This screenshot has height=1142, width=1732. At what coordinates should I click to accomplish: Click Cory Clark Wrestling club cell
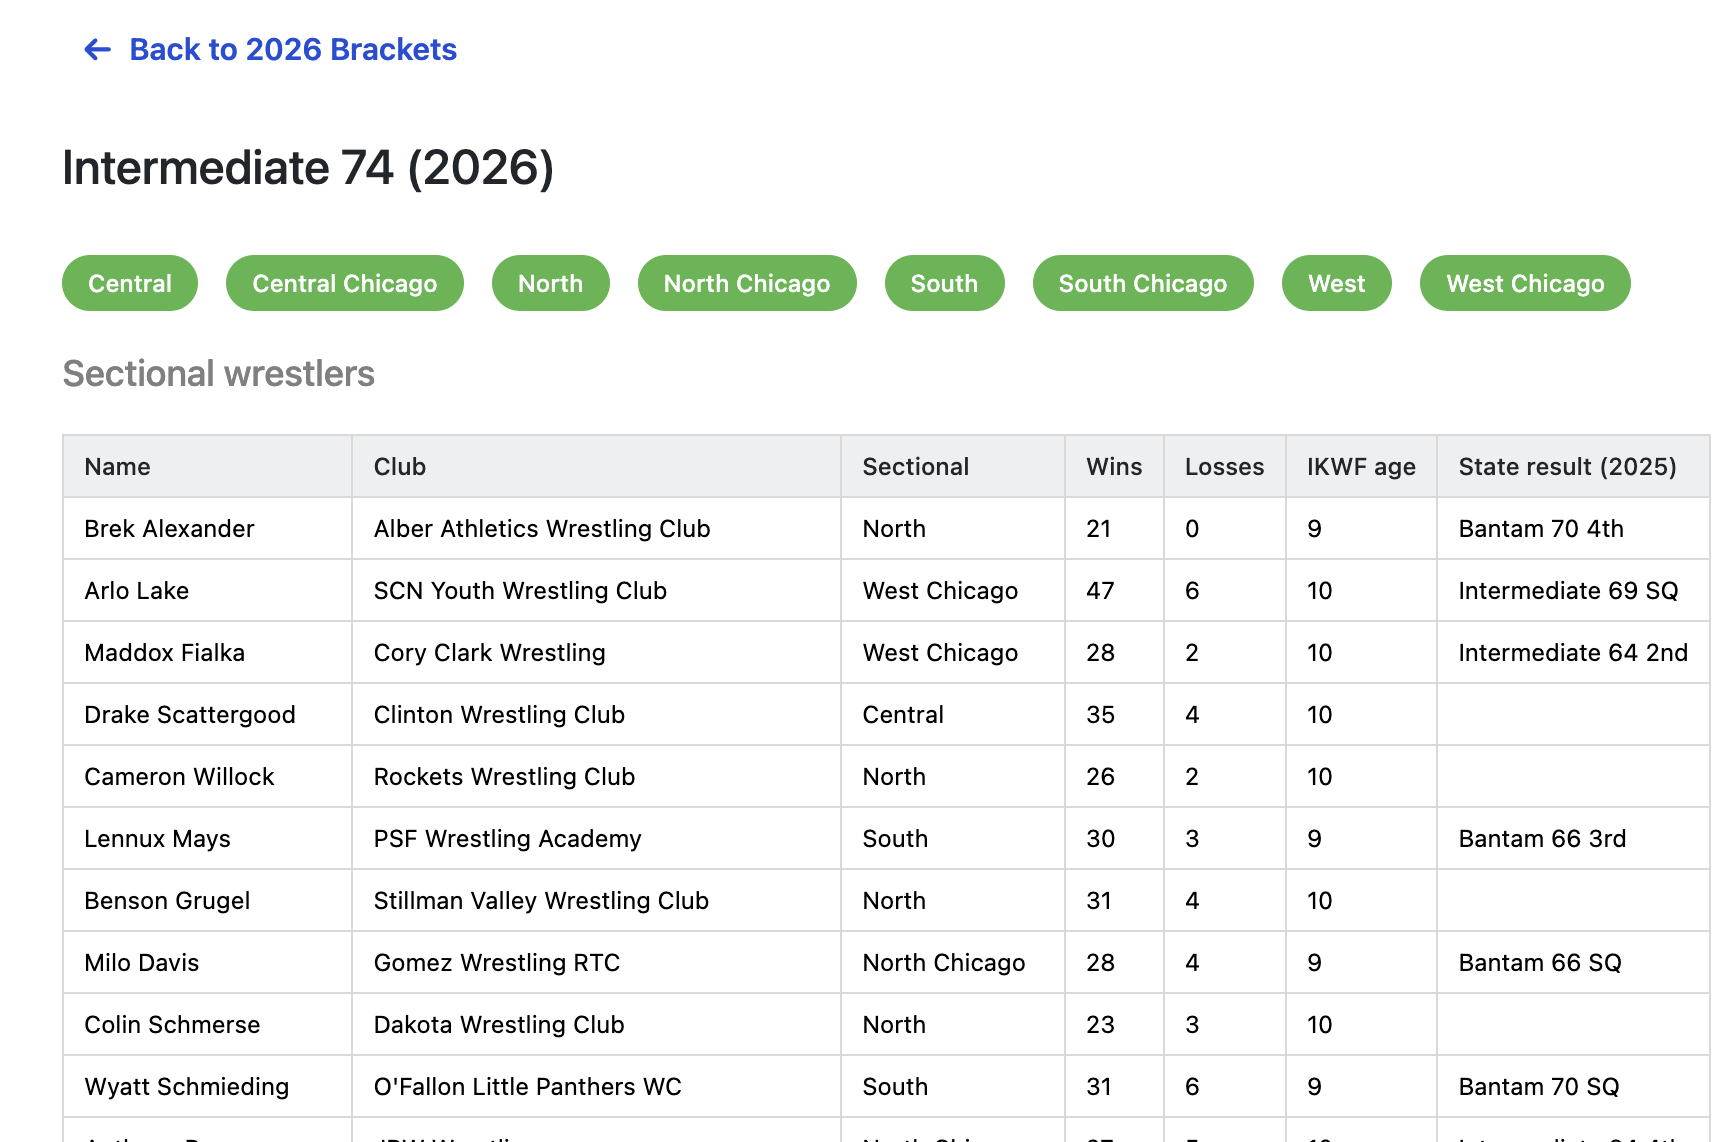(489, 653)
